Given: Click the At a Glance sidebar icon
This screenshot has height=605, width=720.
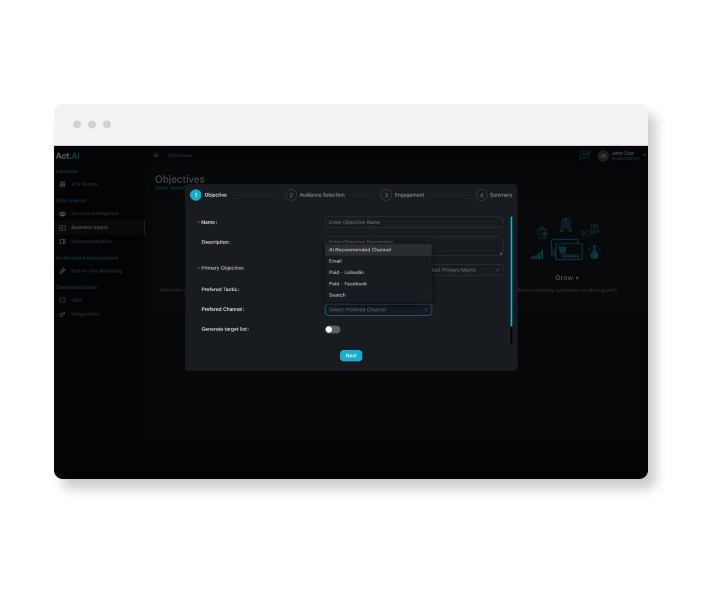Looking at the screenshot, I should 62,184.
